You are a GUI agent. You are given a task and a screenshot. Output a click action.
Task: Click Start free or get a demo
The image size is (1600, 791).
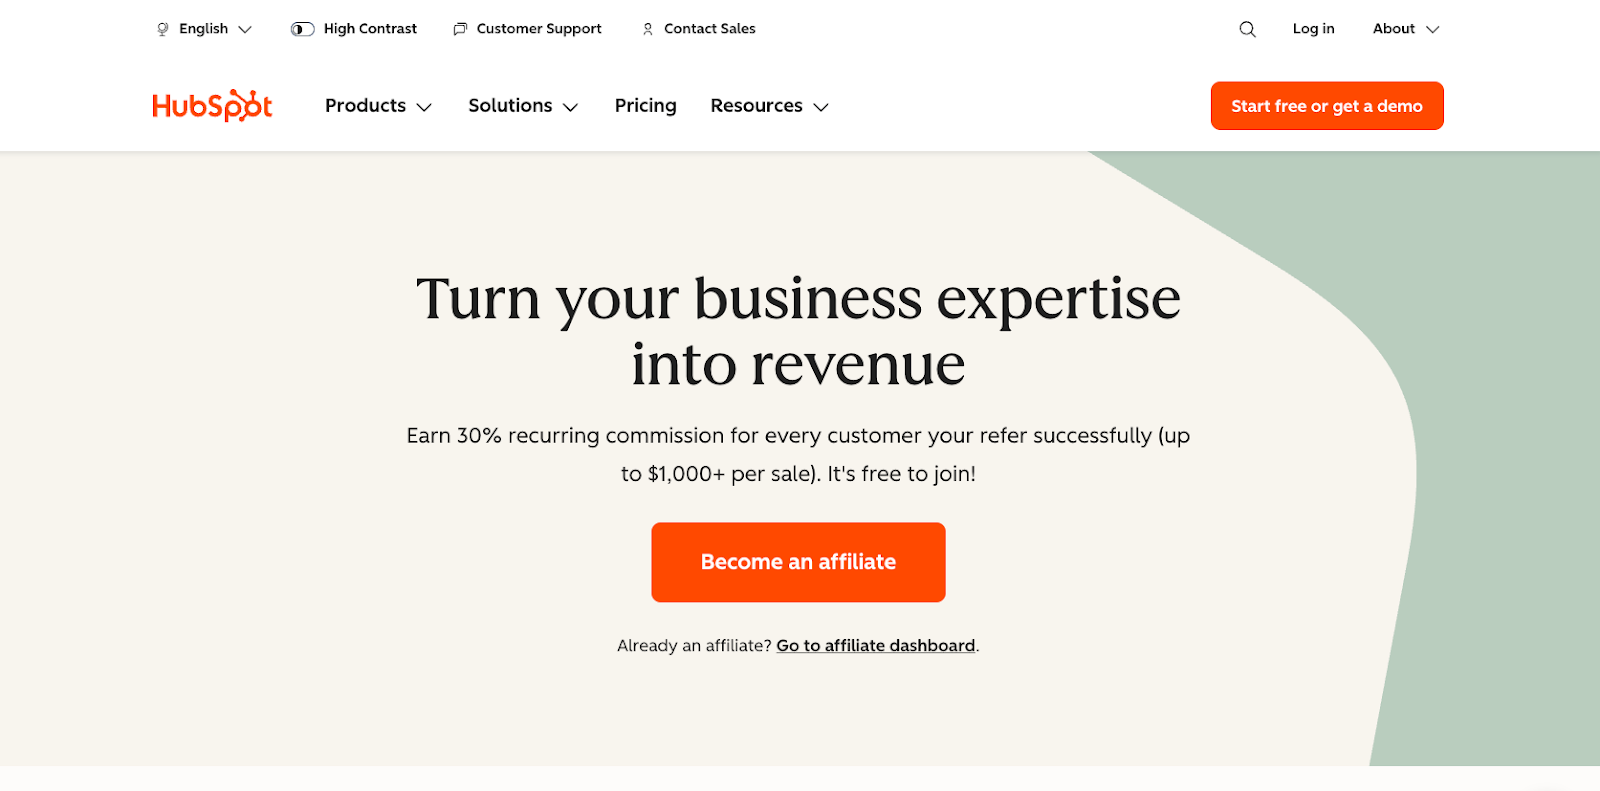[1326, 105]
